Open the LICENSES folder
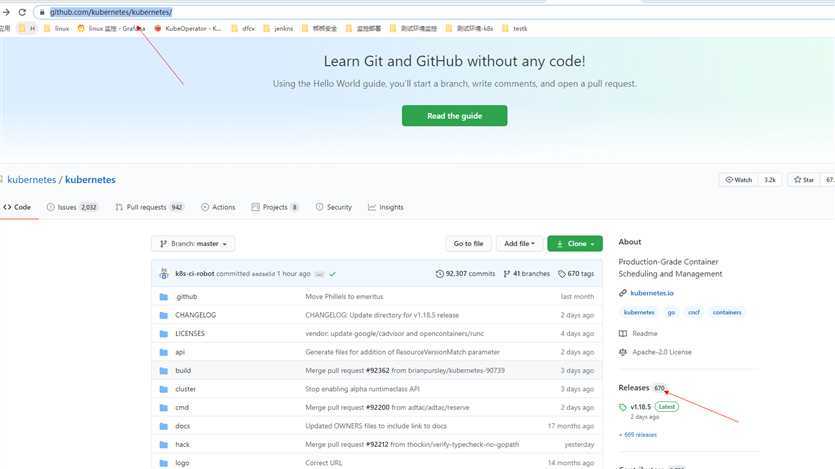Image resolution: width=835 pixels, height=469 pixels. [x=190, y=333]
